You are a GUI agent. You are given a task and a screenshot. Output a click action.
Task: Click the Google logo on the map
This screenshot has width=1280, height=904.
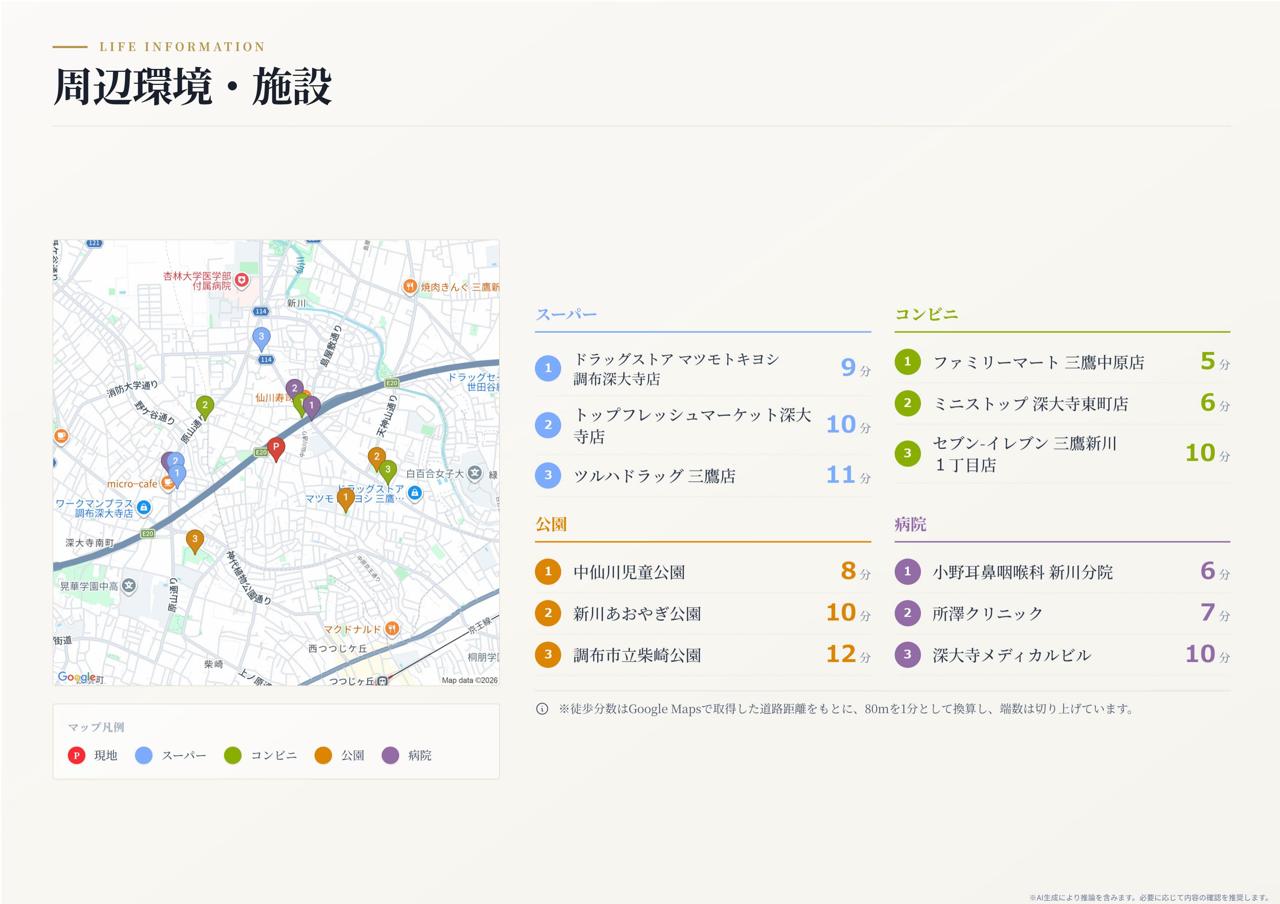tap(77, 677)
